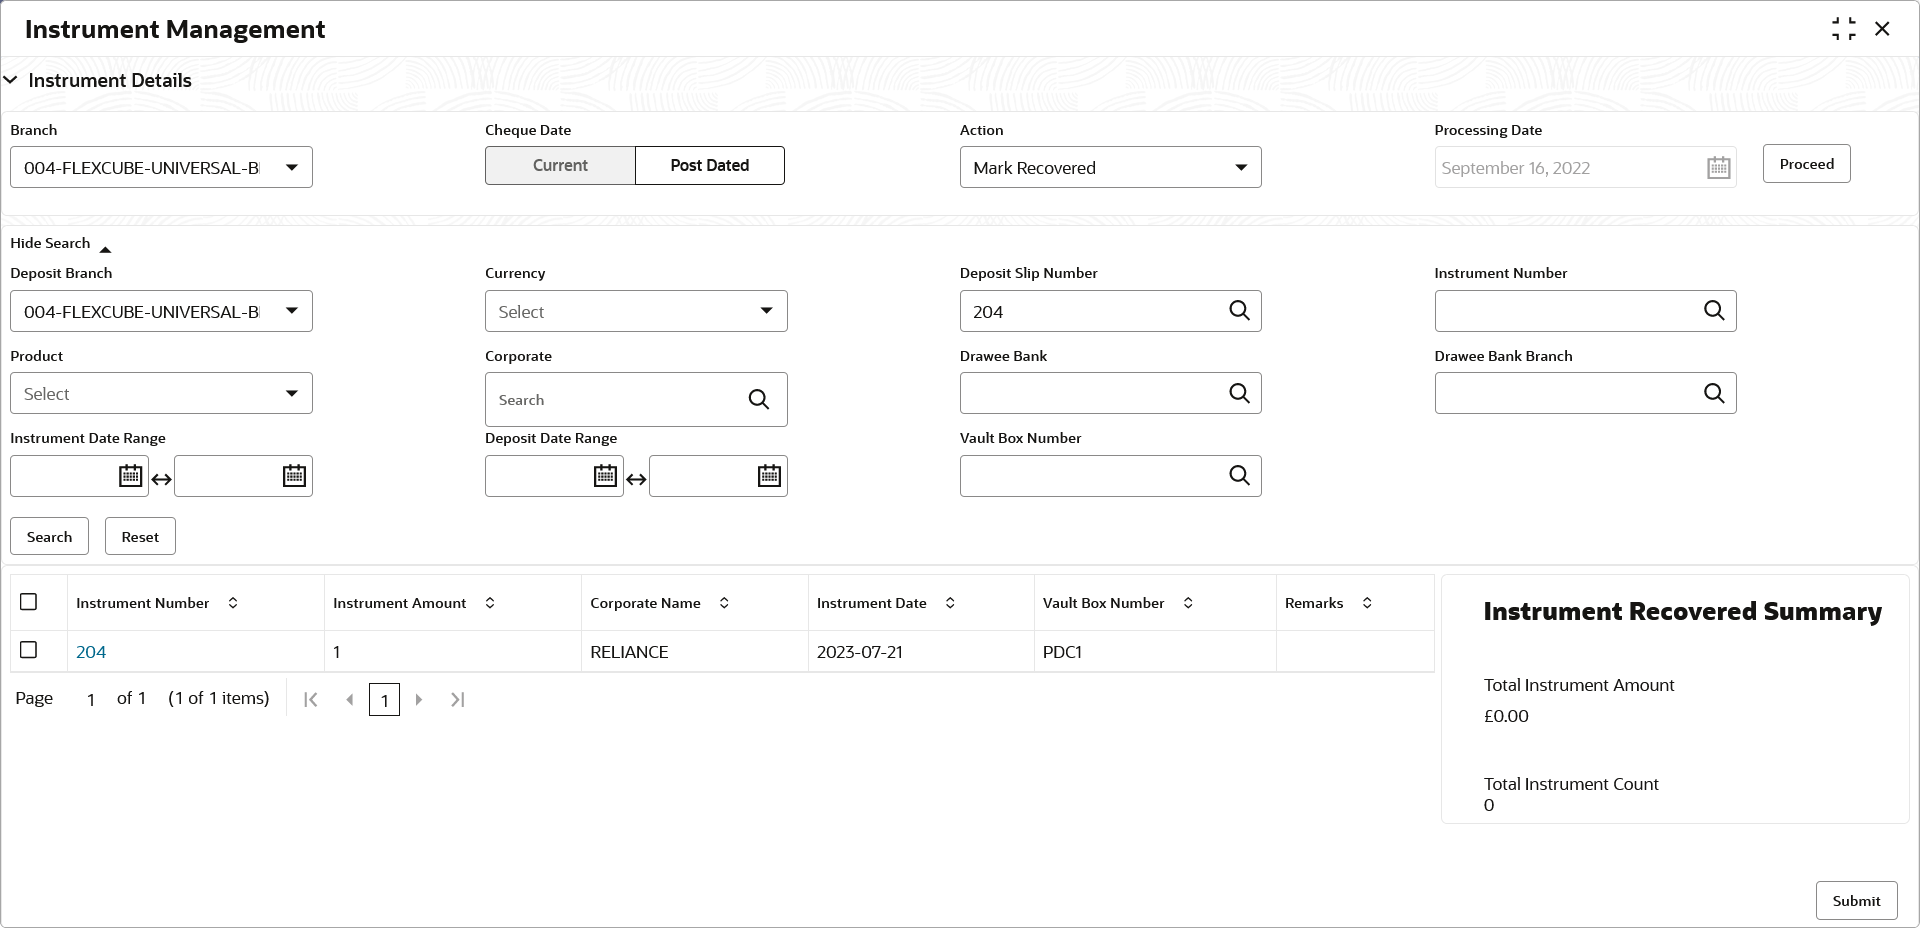
Task: Collapse the Instrument Details section
Action: pos(11,80)
